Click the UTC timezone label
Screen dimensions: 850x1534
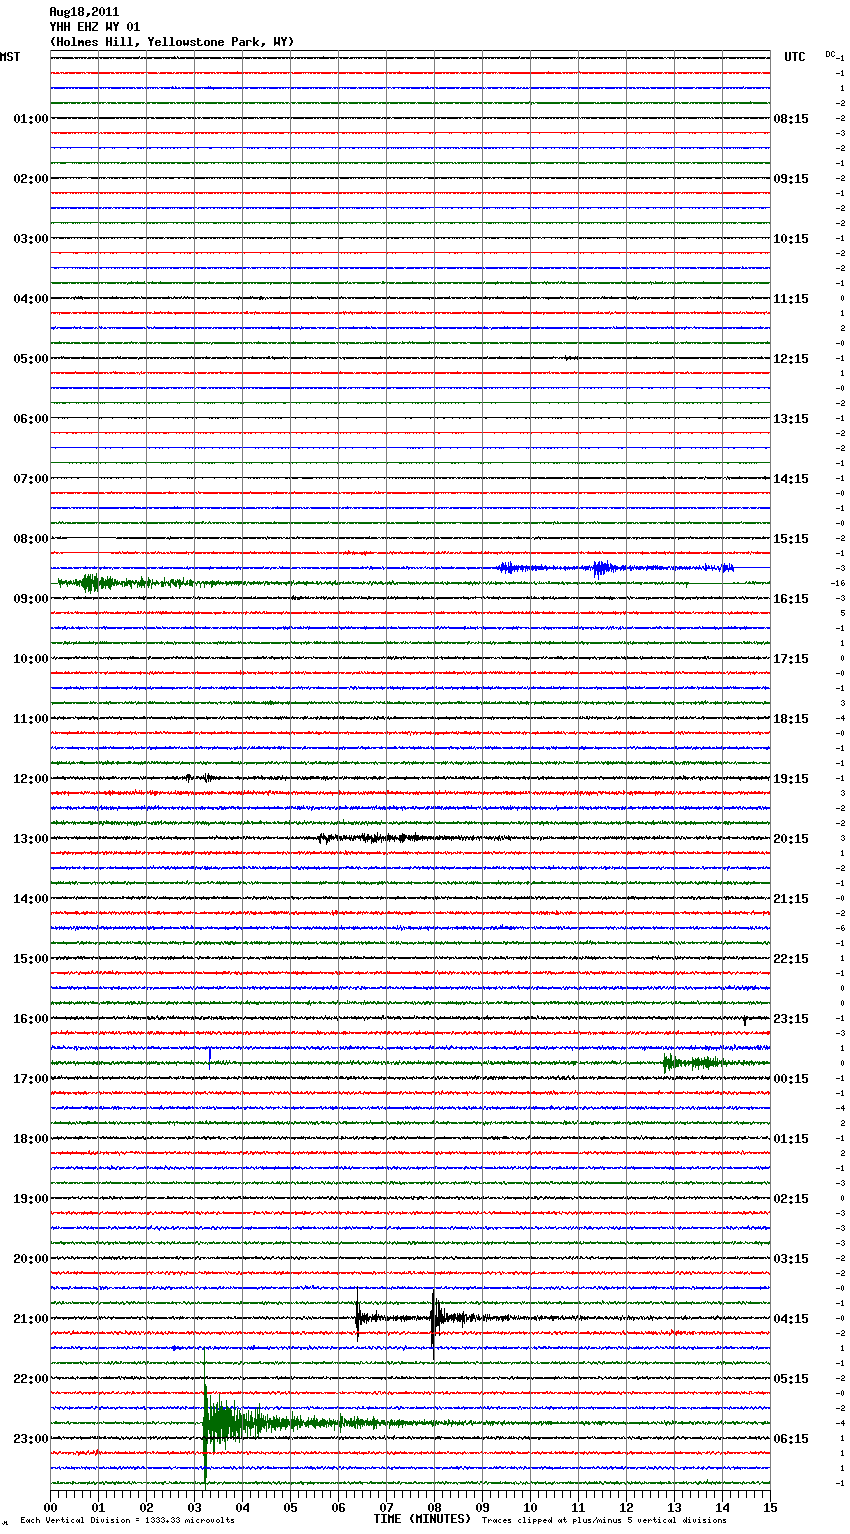795,57
